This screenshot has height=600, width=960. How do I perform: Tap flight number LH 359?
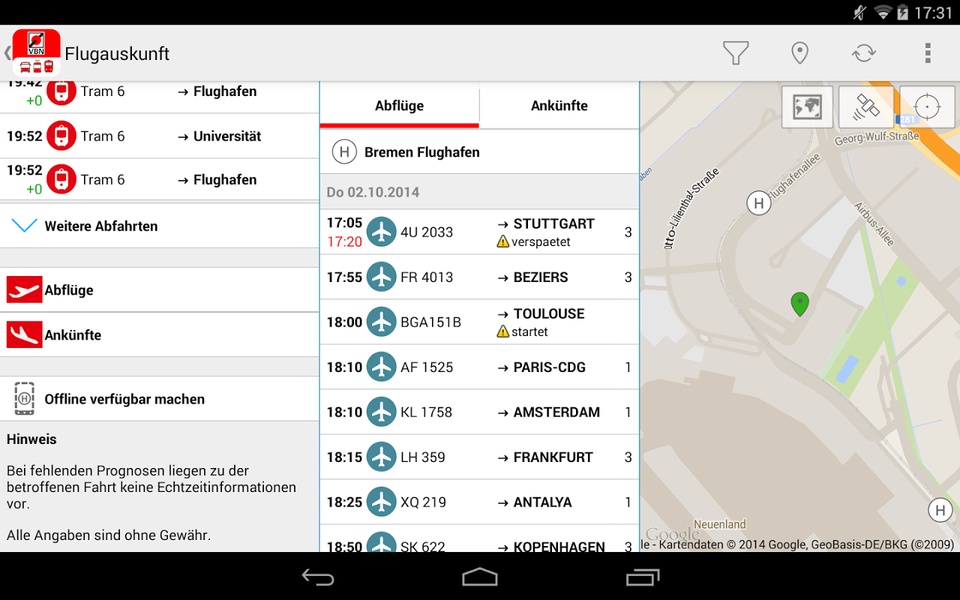[x=422, y=457]
